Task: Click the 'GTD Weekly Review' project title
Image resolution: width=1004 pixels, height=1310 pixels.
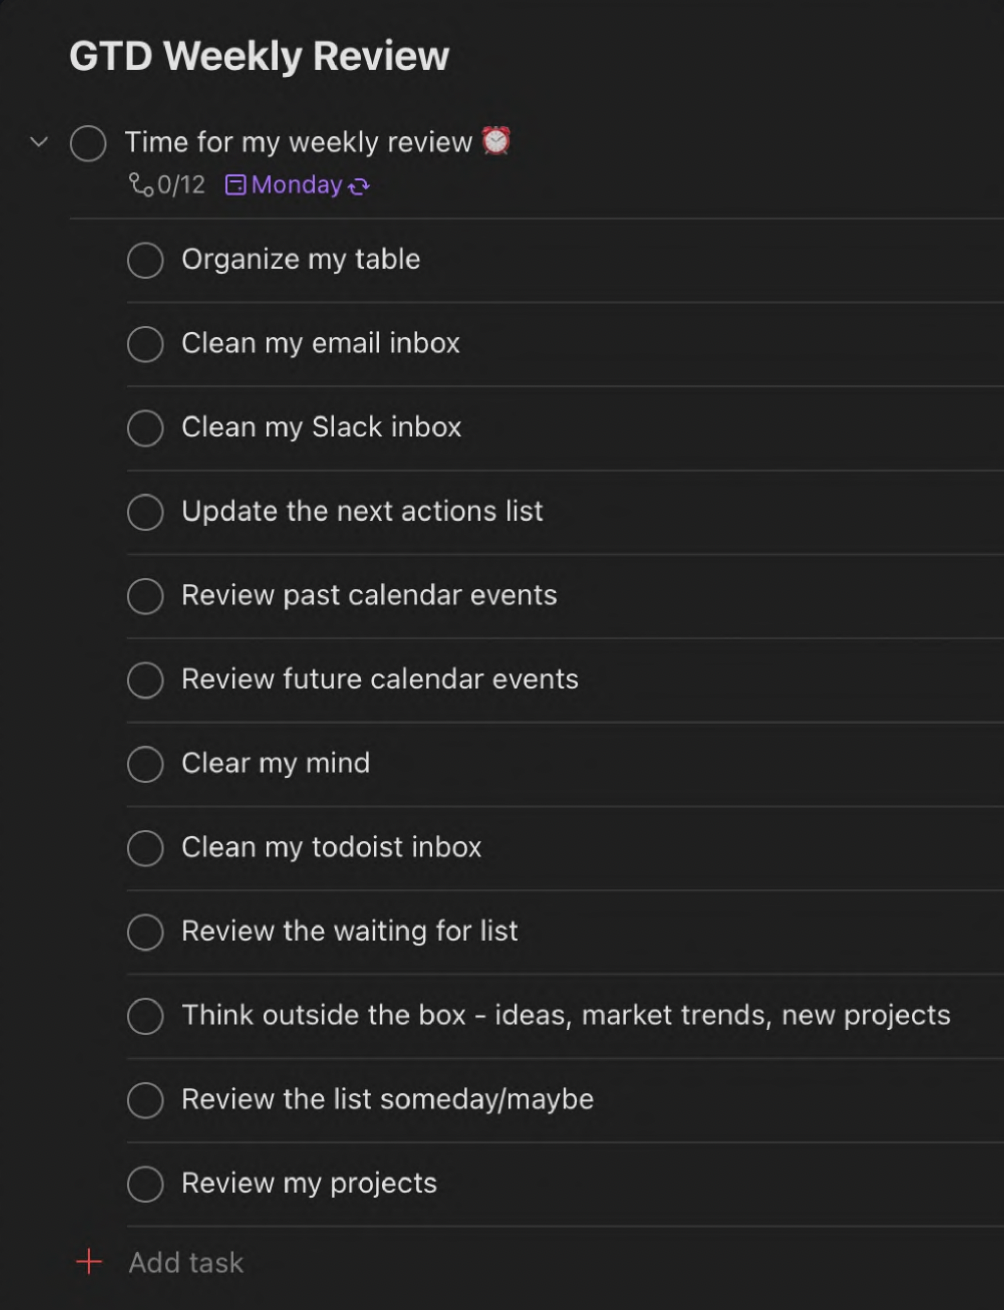Action: click(x=259, y=56)
